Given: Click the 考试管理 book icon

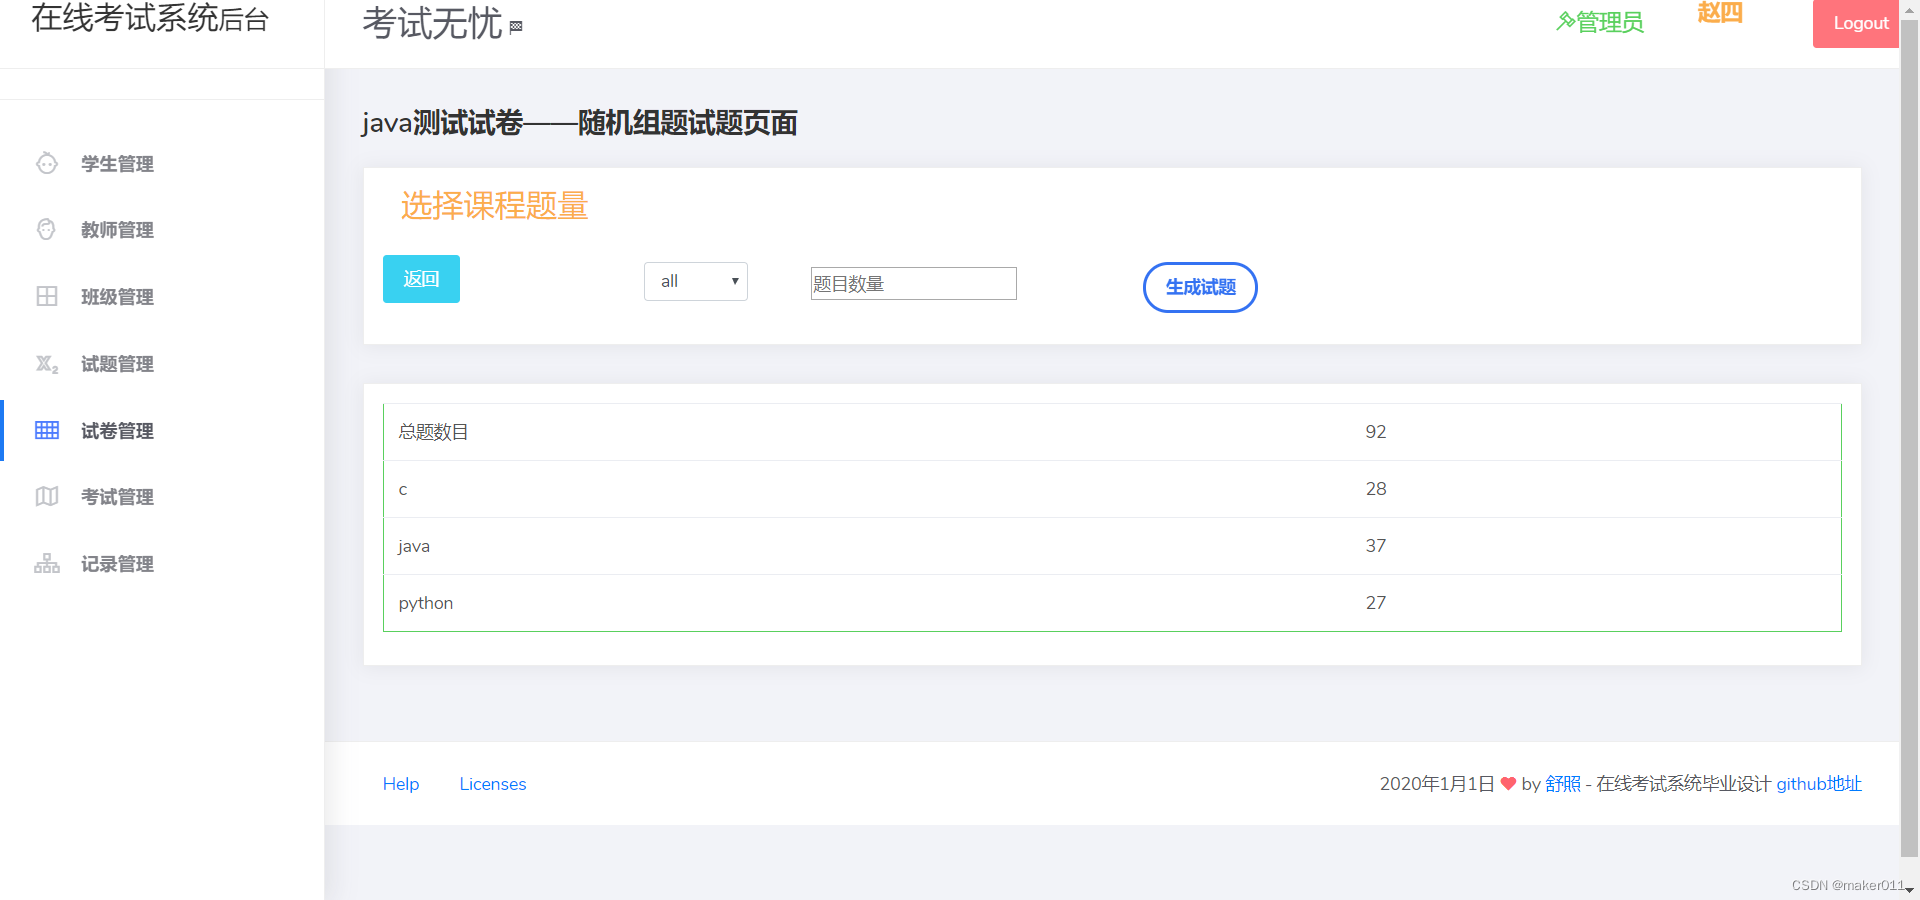Looking at the screenshot, I should tap(46, 496).
